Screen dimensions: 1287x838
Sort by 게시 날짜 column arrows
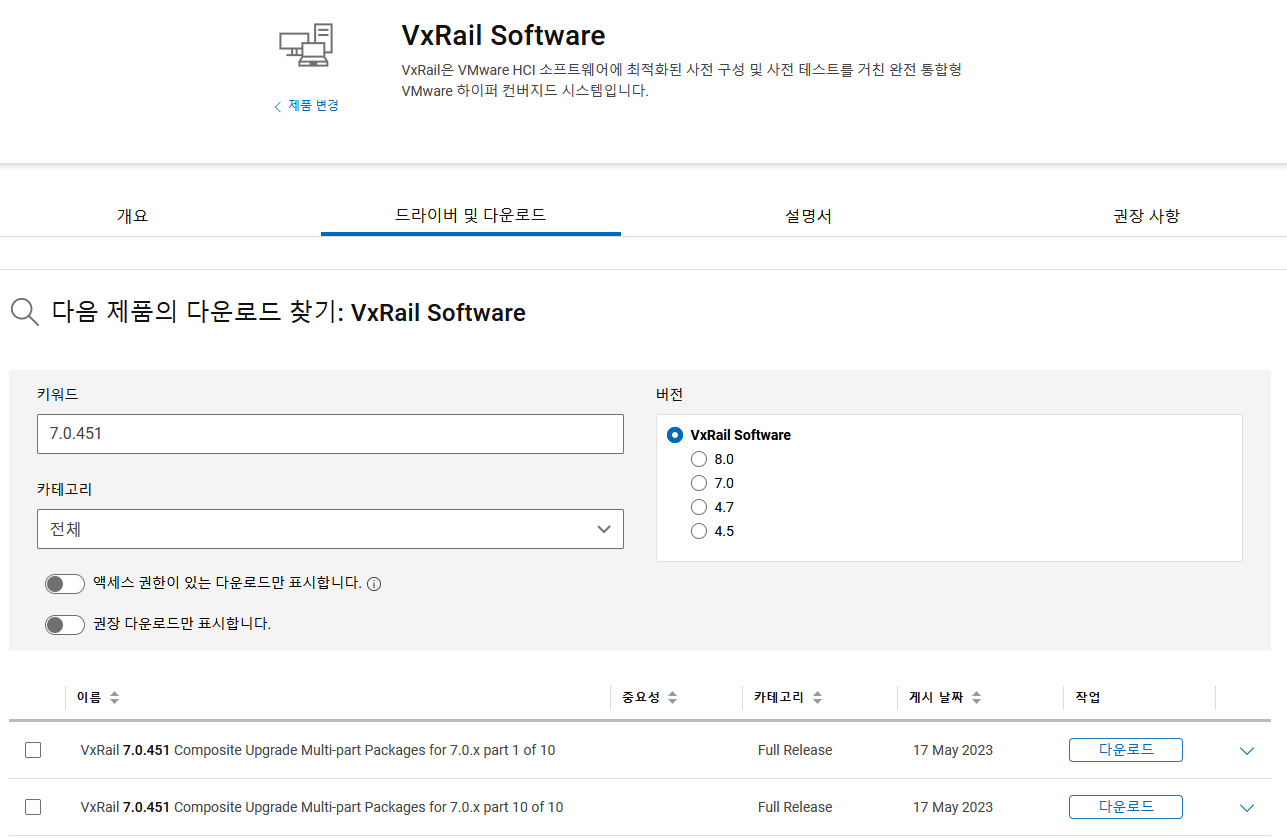click(976, 698)
